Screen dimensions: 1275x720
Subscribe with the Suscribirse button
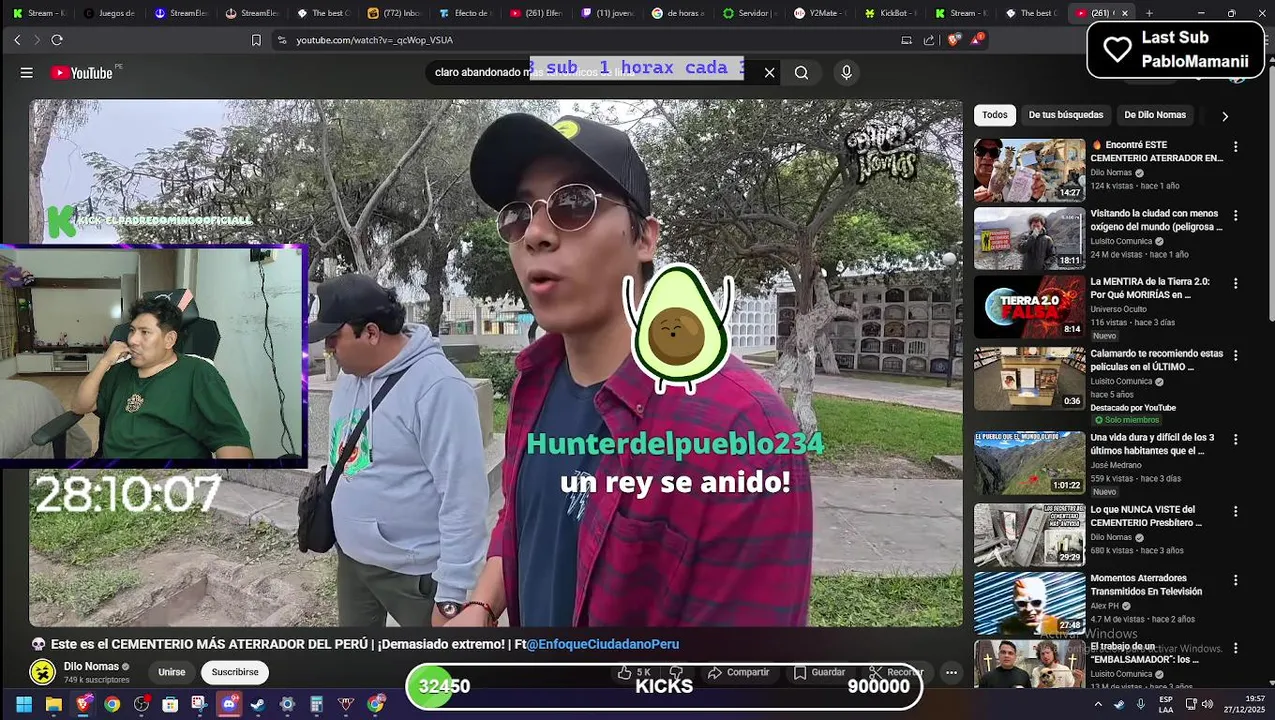pos(235,672)
